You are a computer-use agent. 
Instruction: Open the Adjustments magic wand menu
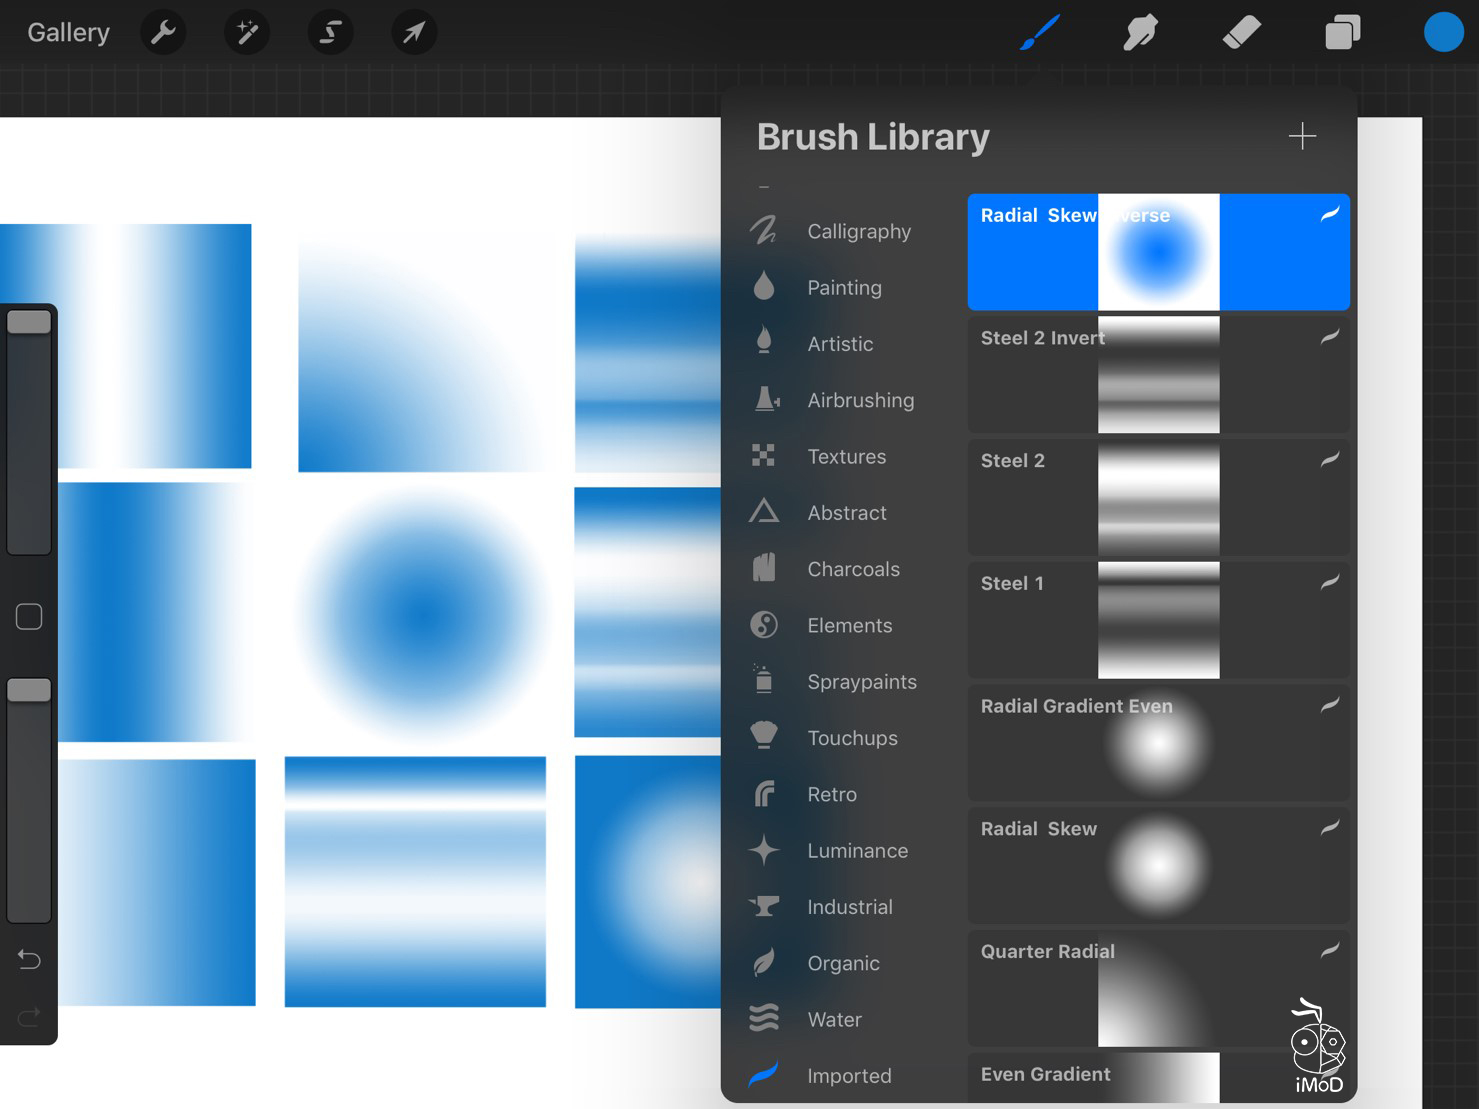pyautogui.click(x=246, y=33)
